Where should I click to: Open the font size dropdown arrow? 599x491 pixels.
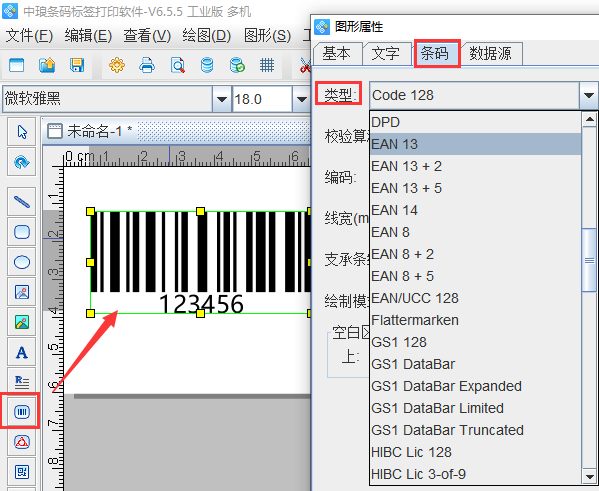pyautogui.click(x=302, y=99)
